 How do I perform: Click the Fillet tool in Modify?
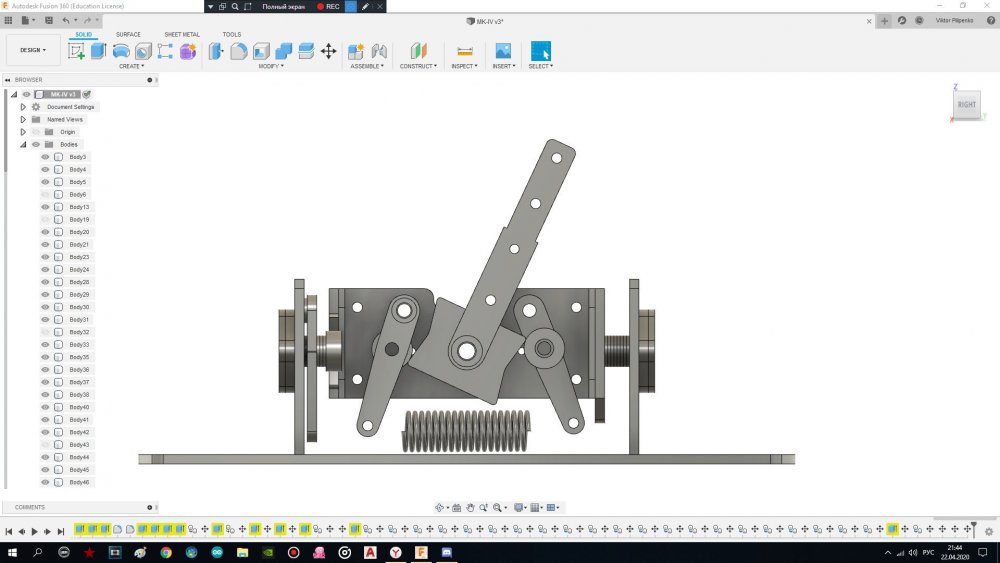tap(239, 51)
